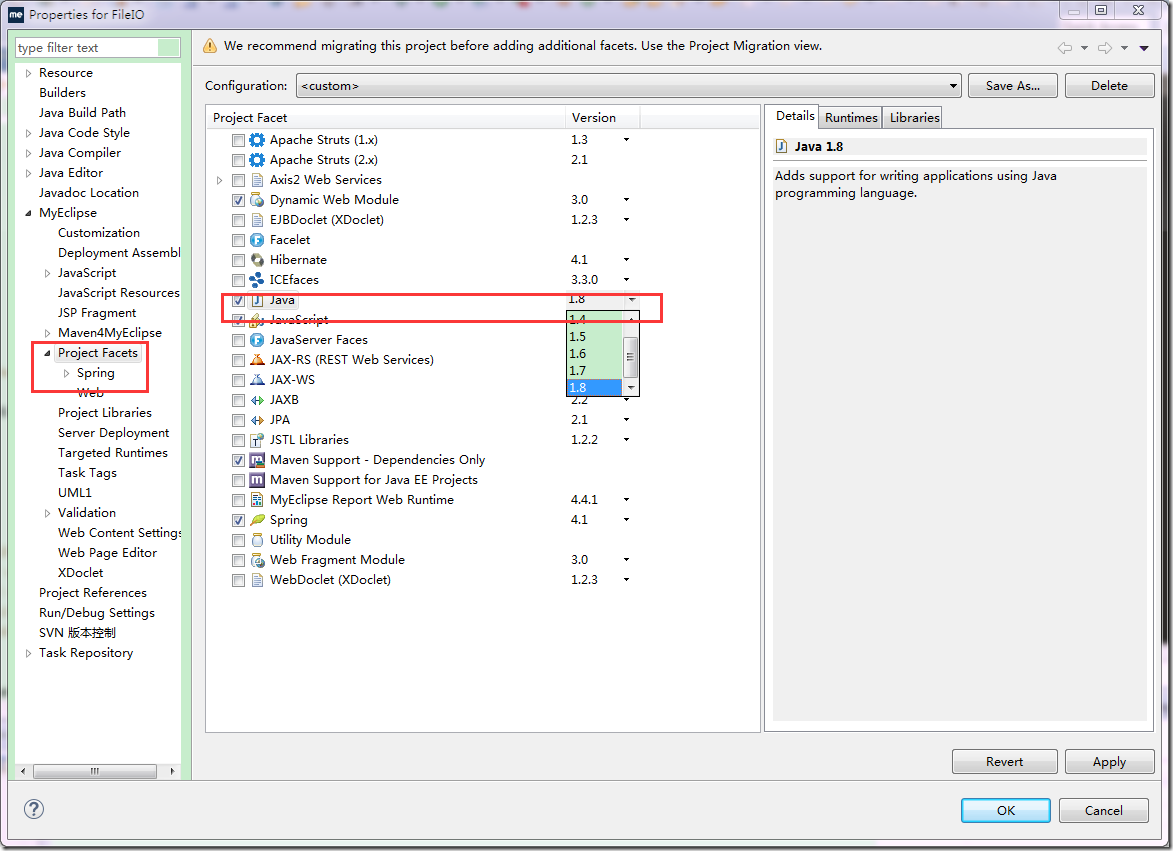The height and width of the screenshot is (851, 1173).
Task: Click the JPA facet icon
Action: click(257, 420)
